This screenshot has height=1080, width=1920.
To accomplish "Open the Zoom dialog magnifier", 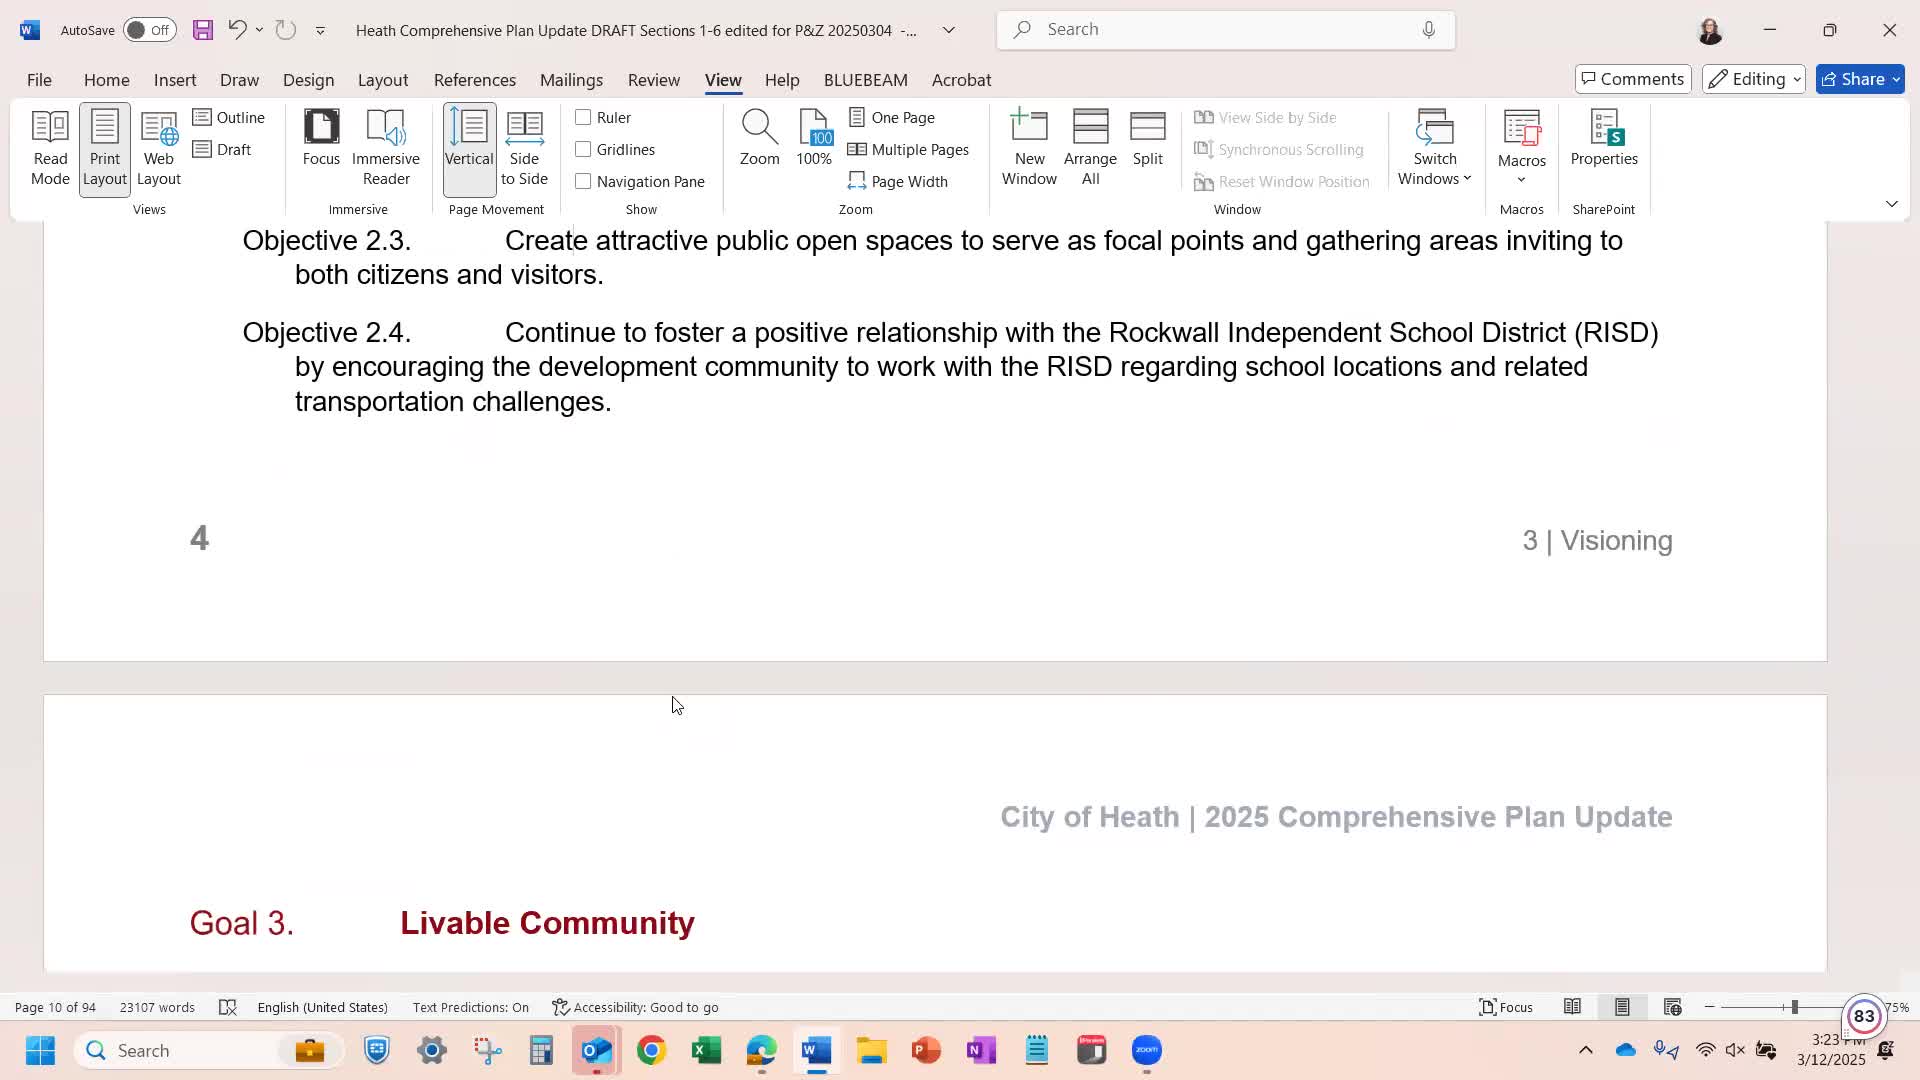I will [759, 138].
